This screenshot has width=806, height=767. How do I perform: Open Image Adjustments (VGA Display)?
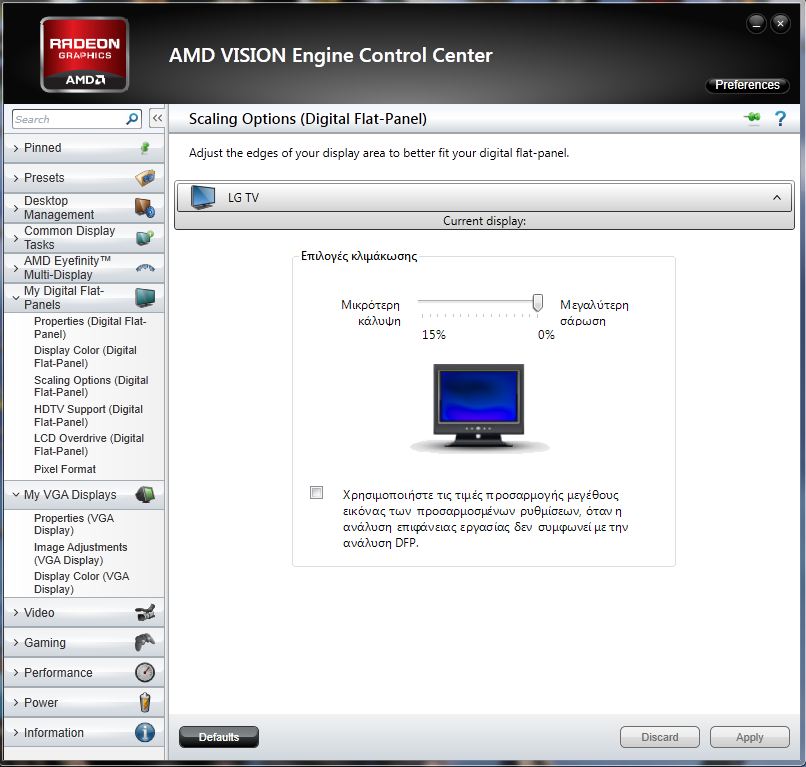(x=80, y=553)
